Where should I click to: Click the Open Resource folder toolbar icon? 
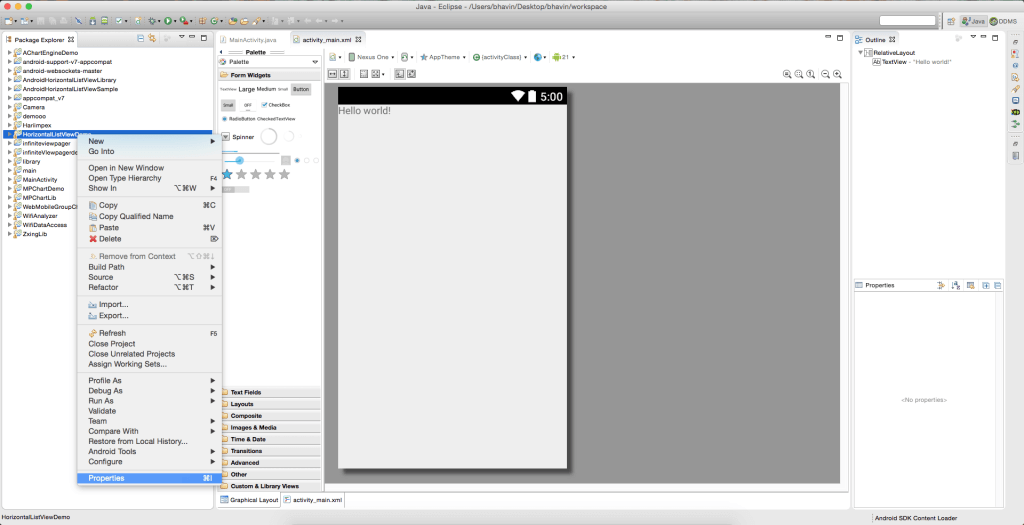click(244, 21)
